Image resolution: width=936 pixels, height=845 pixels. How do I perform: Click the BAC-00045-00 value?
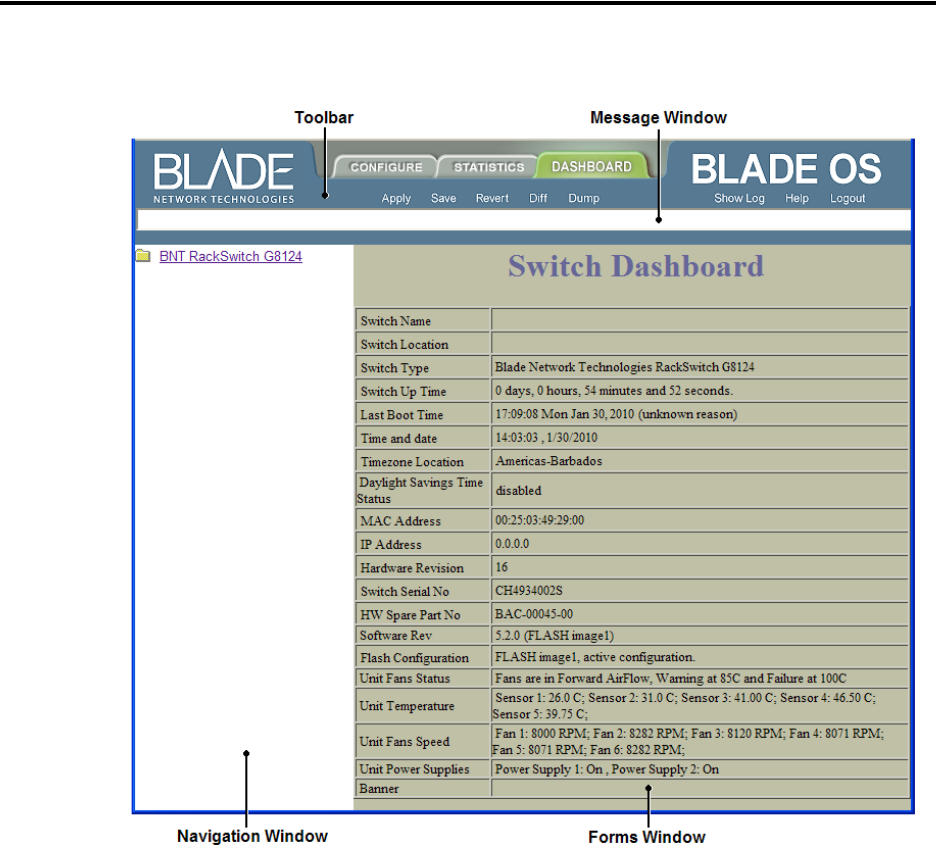click(x=534, y=614)
